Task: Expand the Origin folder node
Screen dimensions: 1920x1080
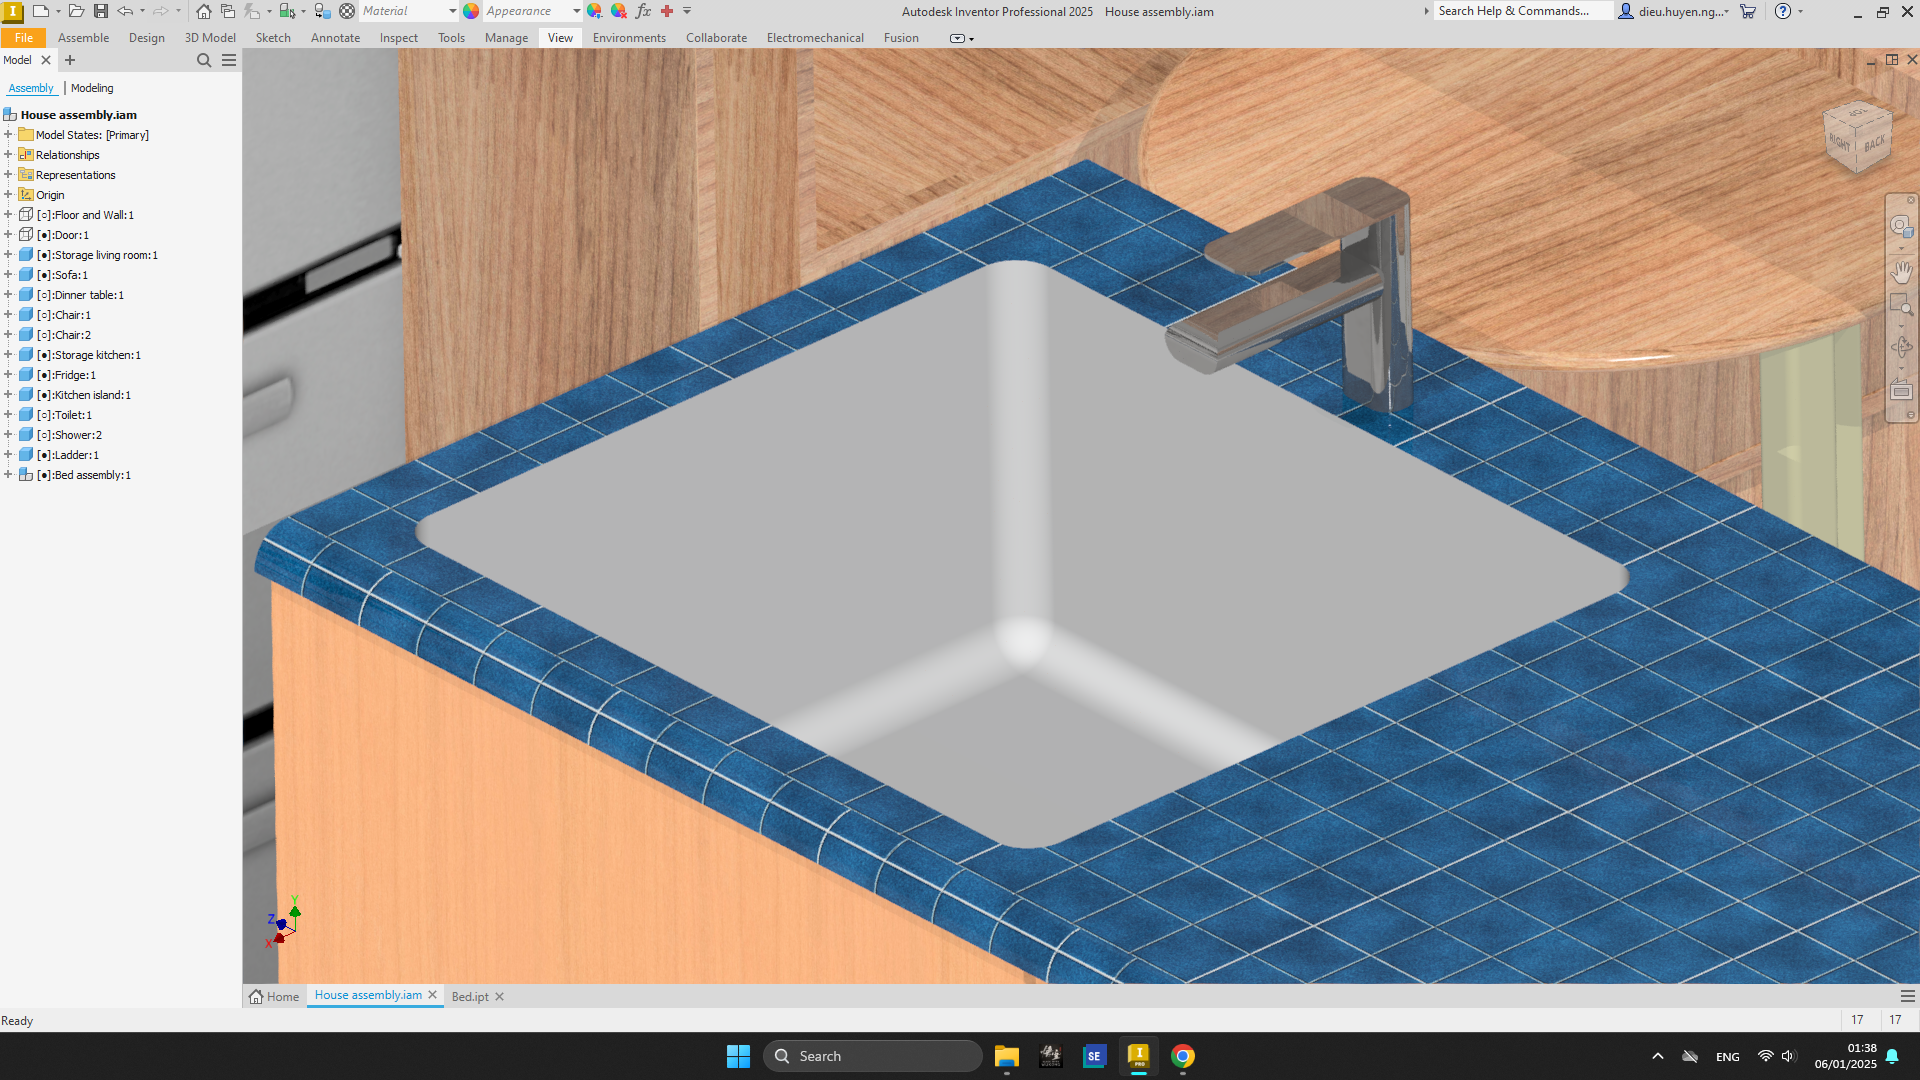Action: 8,195
